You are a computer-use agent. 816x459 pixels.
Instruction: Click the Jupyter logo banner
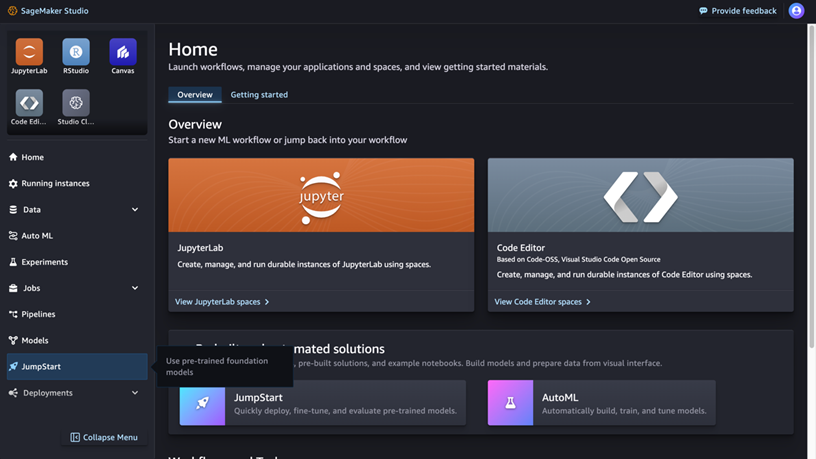[321, 195]
